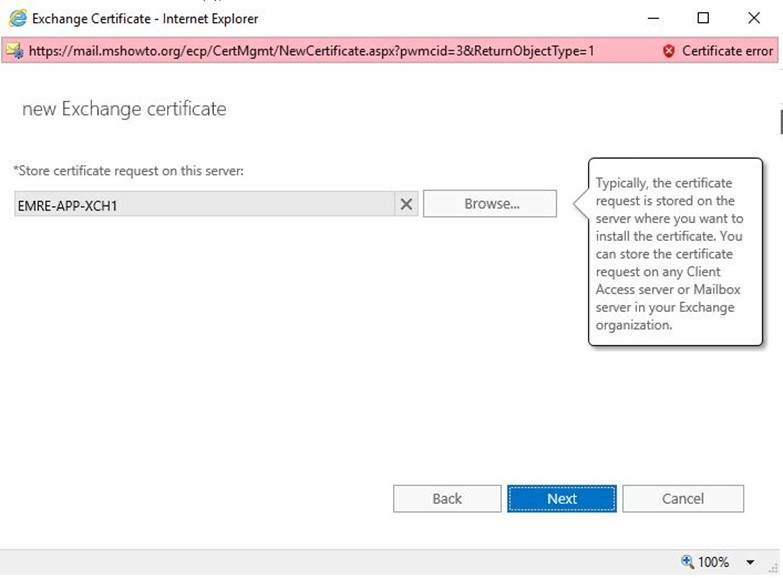The image size is (783, 578).
Task: Close the Exchange Certificate window
Action: (754, 18)
